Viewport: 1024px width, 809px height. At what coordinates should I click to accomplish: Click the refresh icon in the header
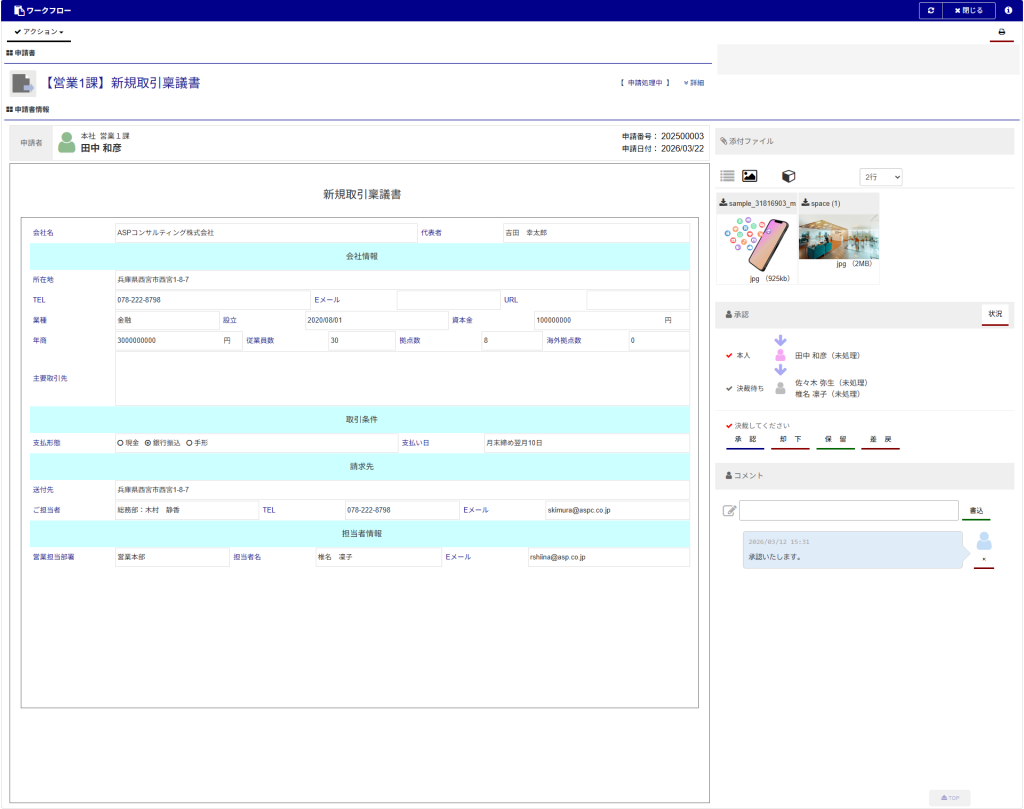[931, 10]
